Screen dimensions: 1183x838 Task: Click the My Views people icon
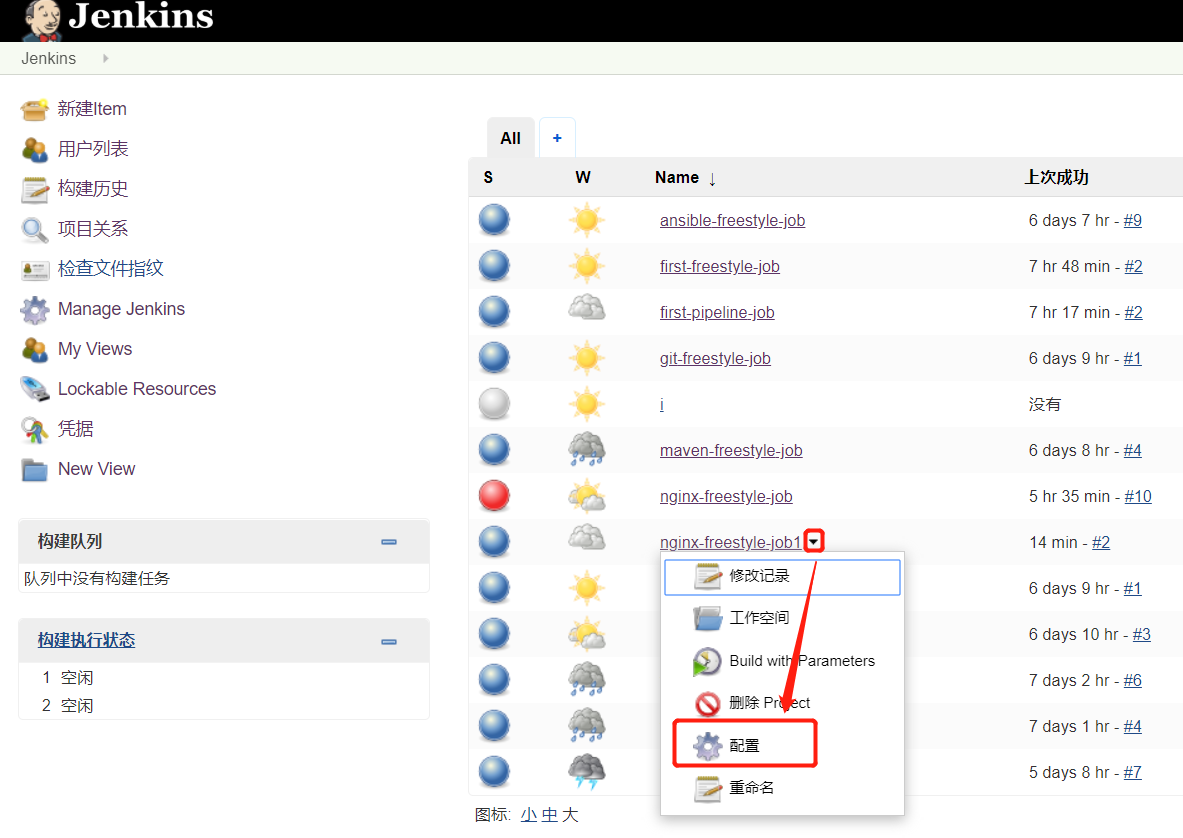tap(35, 349)
